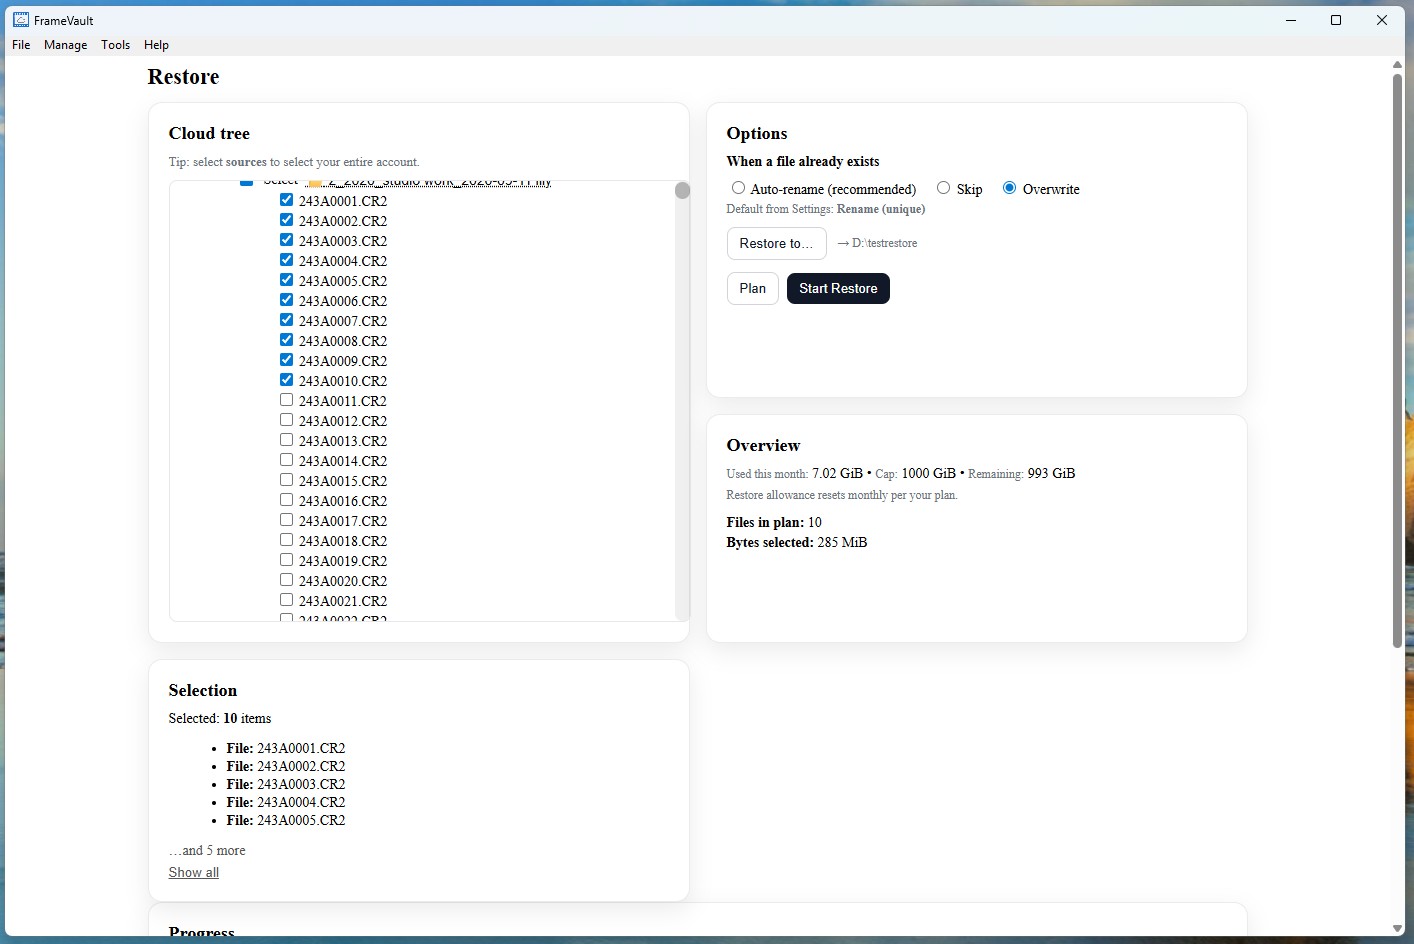
Task: Uncheck the Select All checkbox in tree
Action: pyautogui.click(x=246, y=181)
